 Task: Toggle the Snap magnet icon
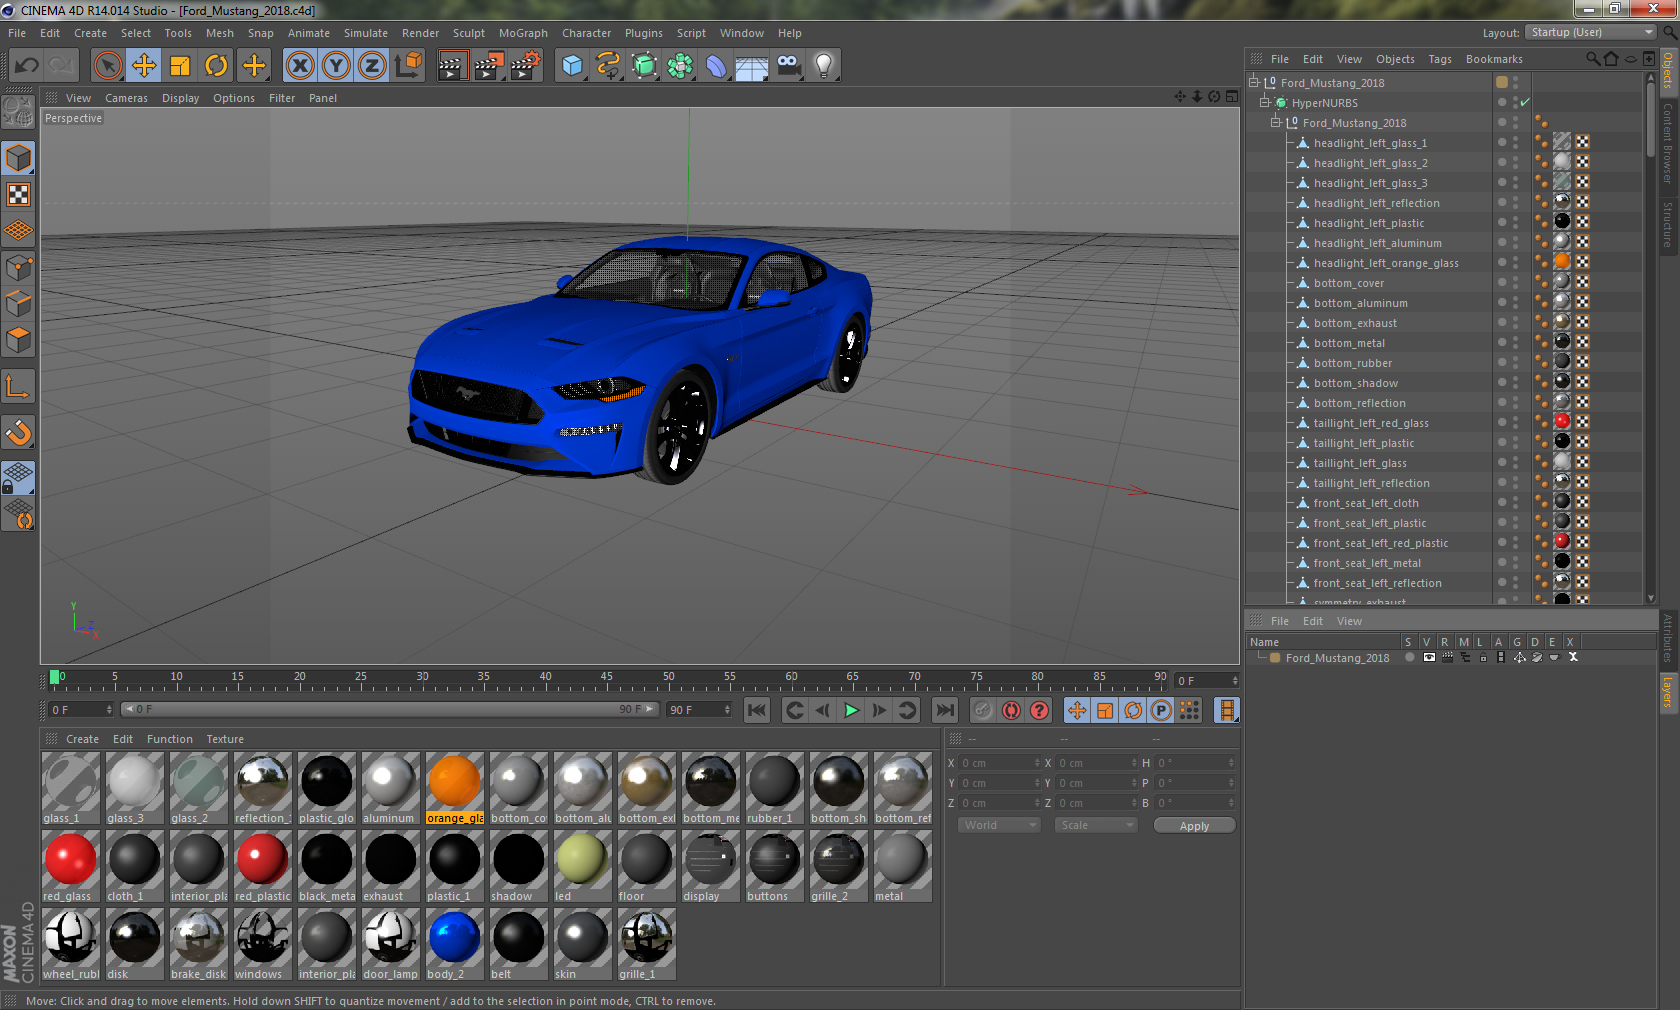coord(18,432)
